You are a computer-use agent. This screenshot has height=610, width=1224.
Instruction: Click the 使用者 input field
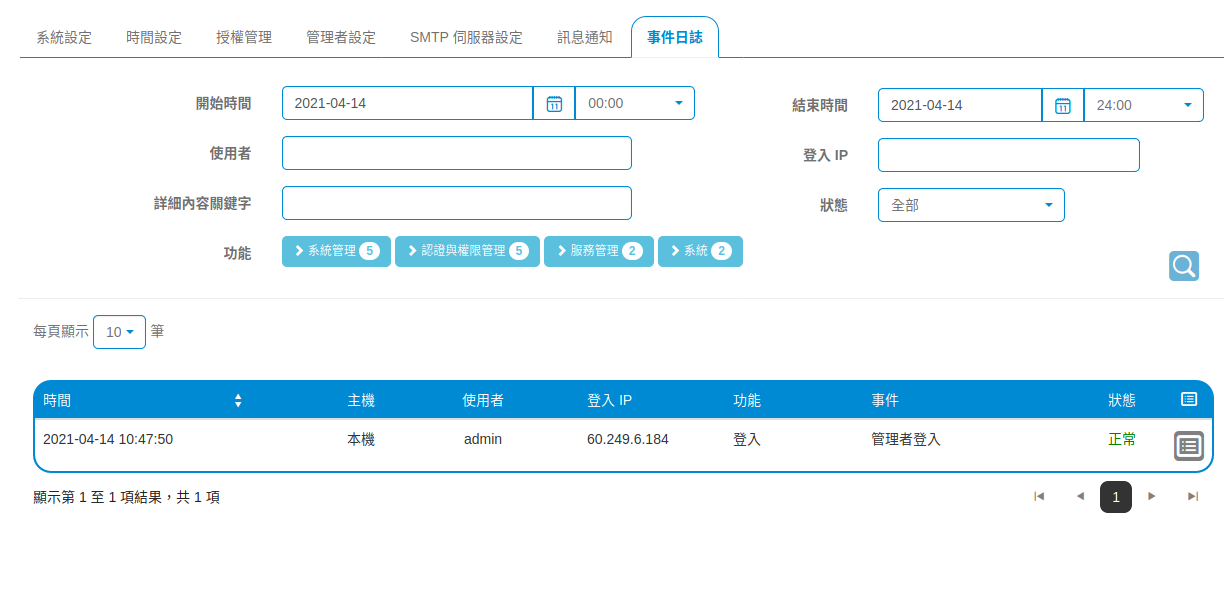457,153
